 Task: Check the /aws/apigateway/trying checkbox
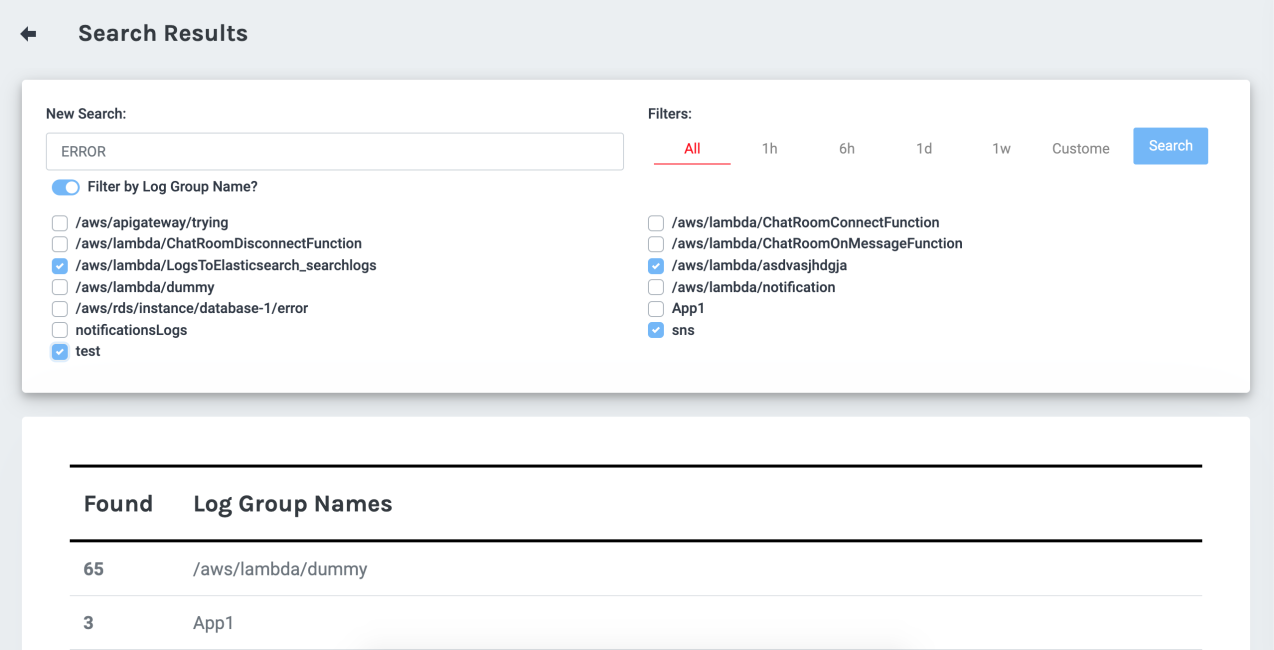click(x=60, y=223)
